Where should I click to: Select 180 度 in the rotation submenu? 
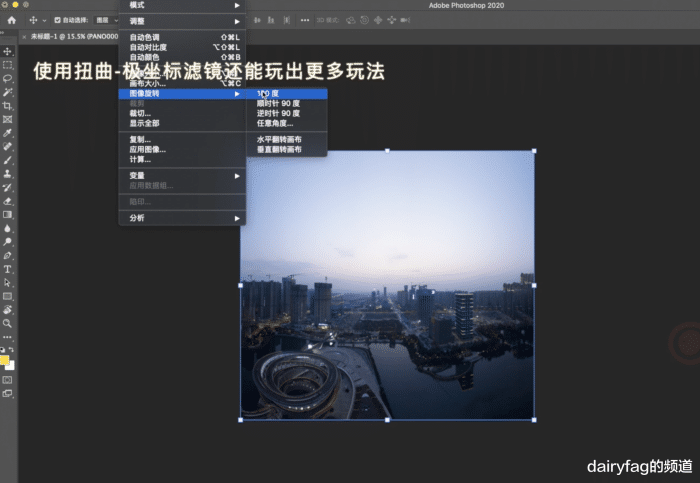click(287, 94)
